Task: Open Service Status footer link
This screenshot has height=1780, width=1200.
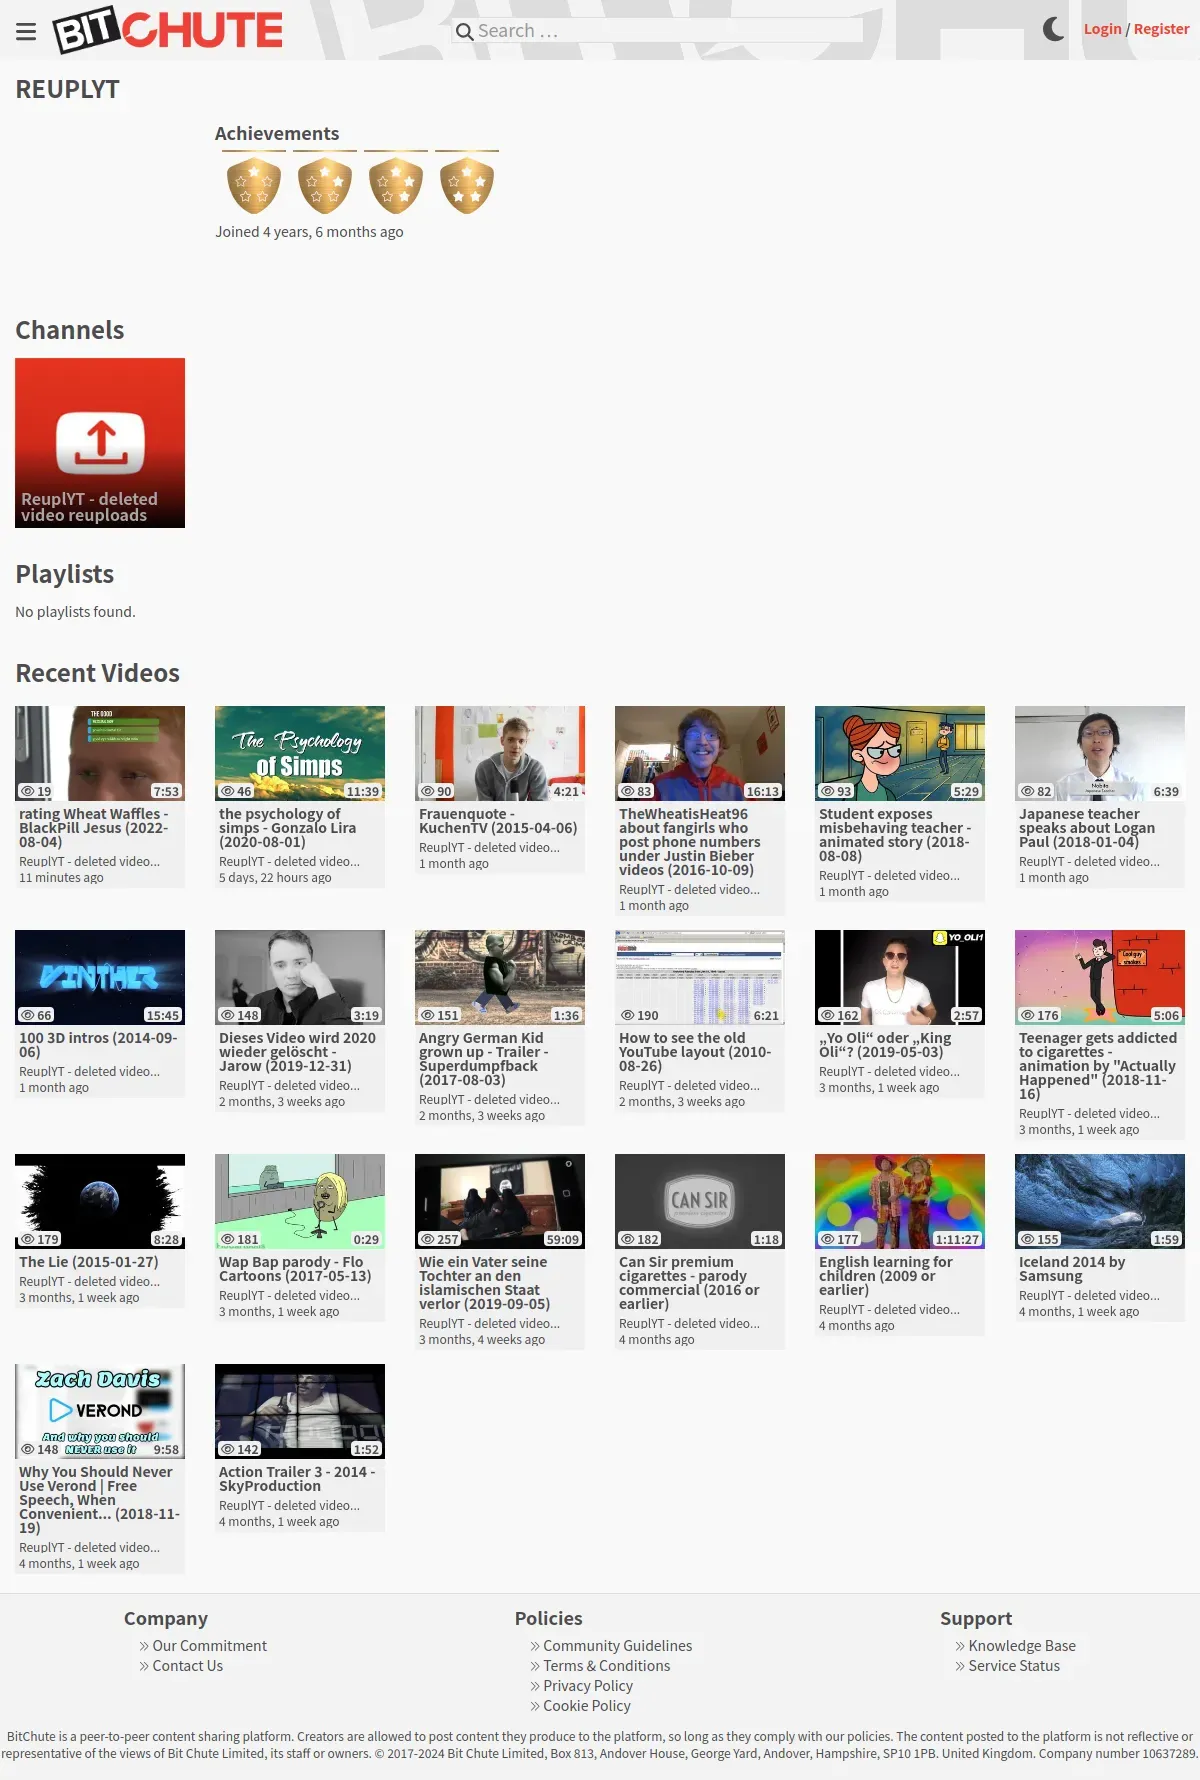Action: click(x=1014, y=1666)
